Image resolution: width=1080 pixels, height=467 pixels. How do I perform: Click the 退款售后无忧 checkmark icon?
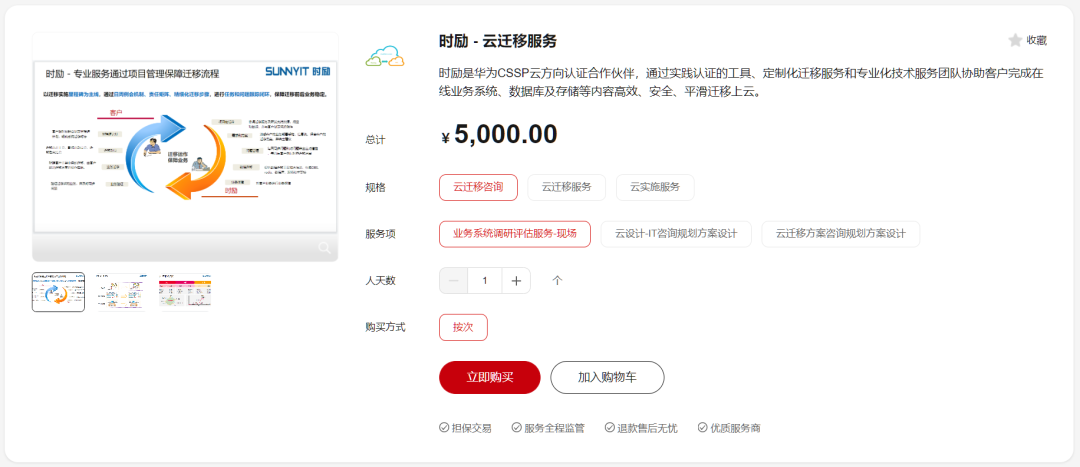click(610, 428)
